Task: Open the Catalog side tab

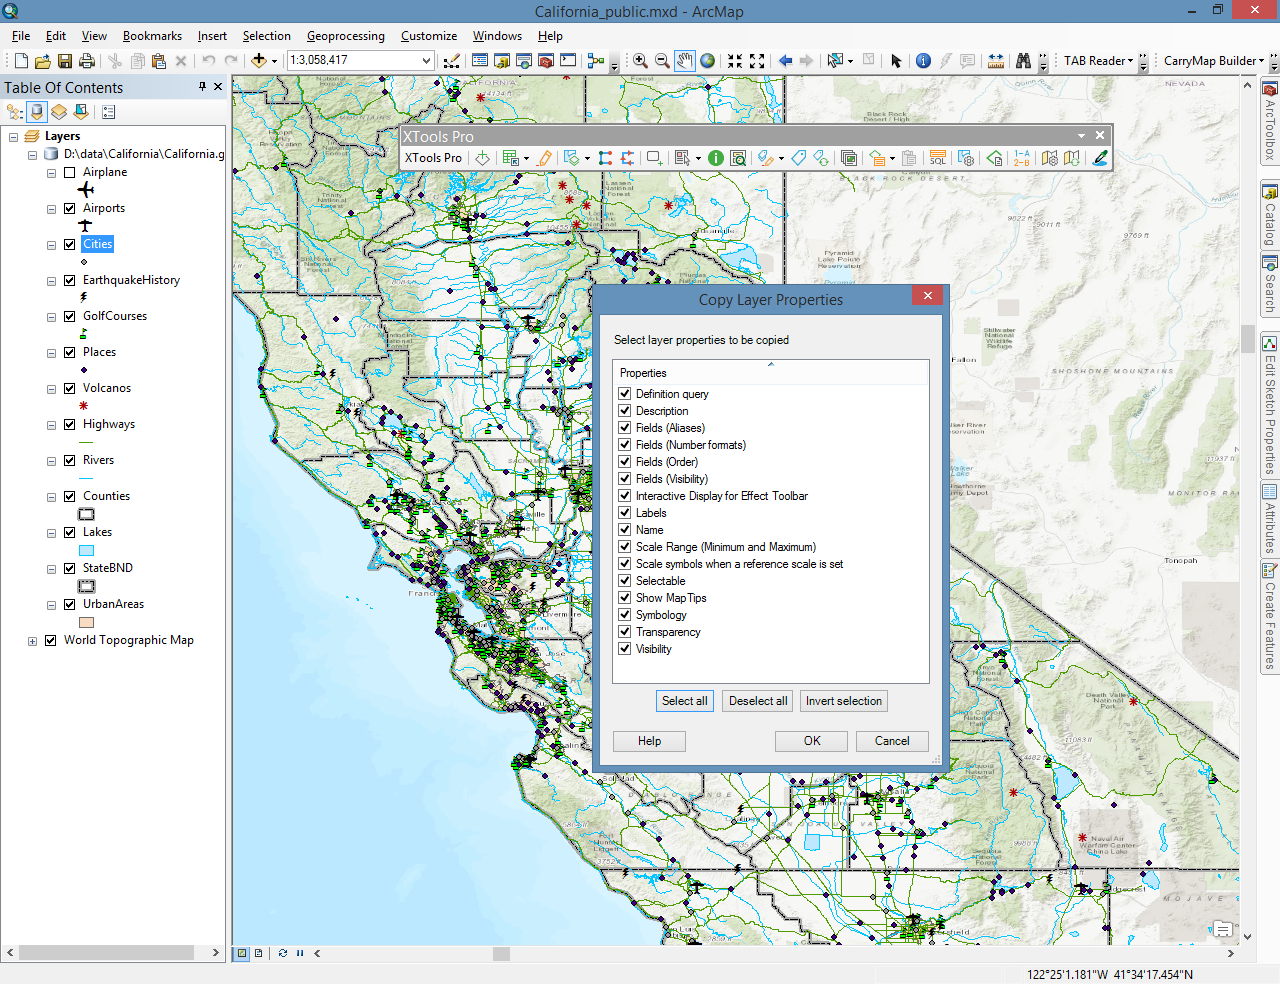Action: click(x=1270, y=215)
